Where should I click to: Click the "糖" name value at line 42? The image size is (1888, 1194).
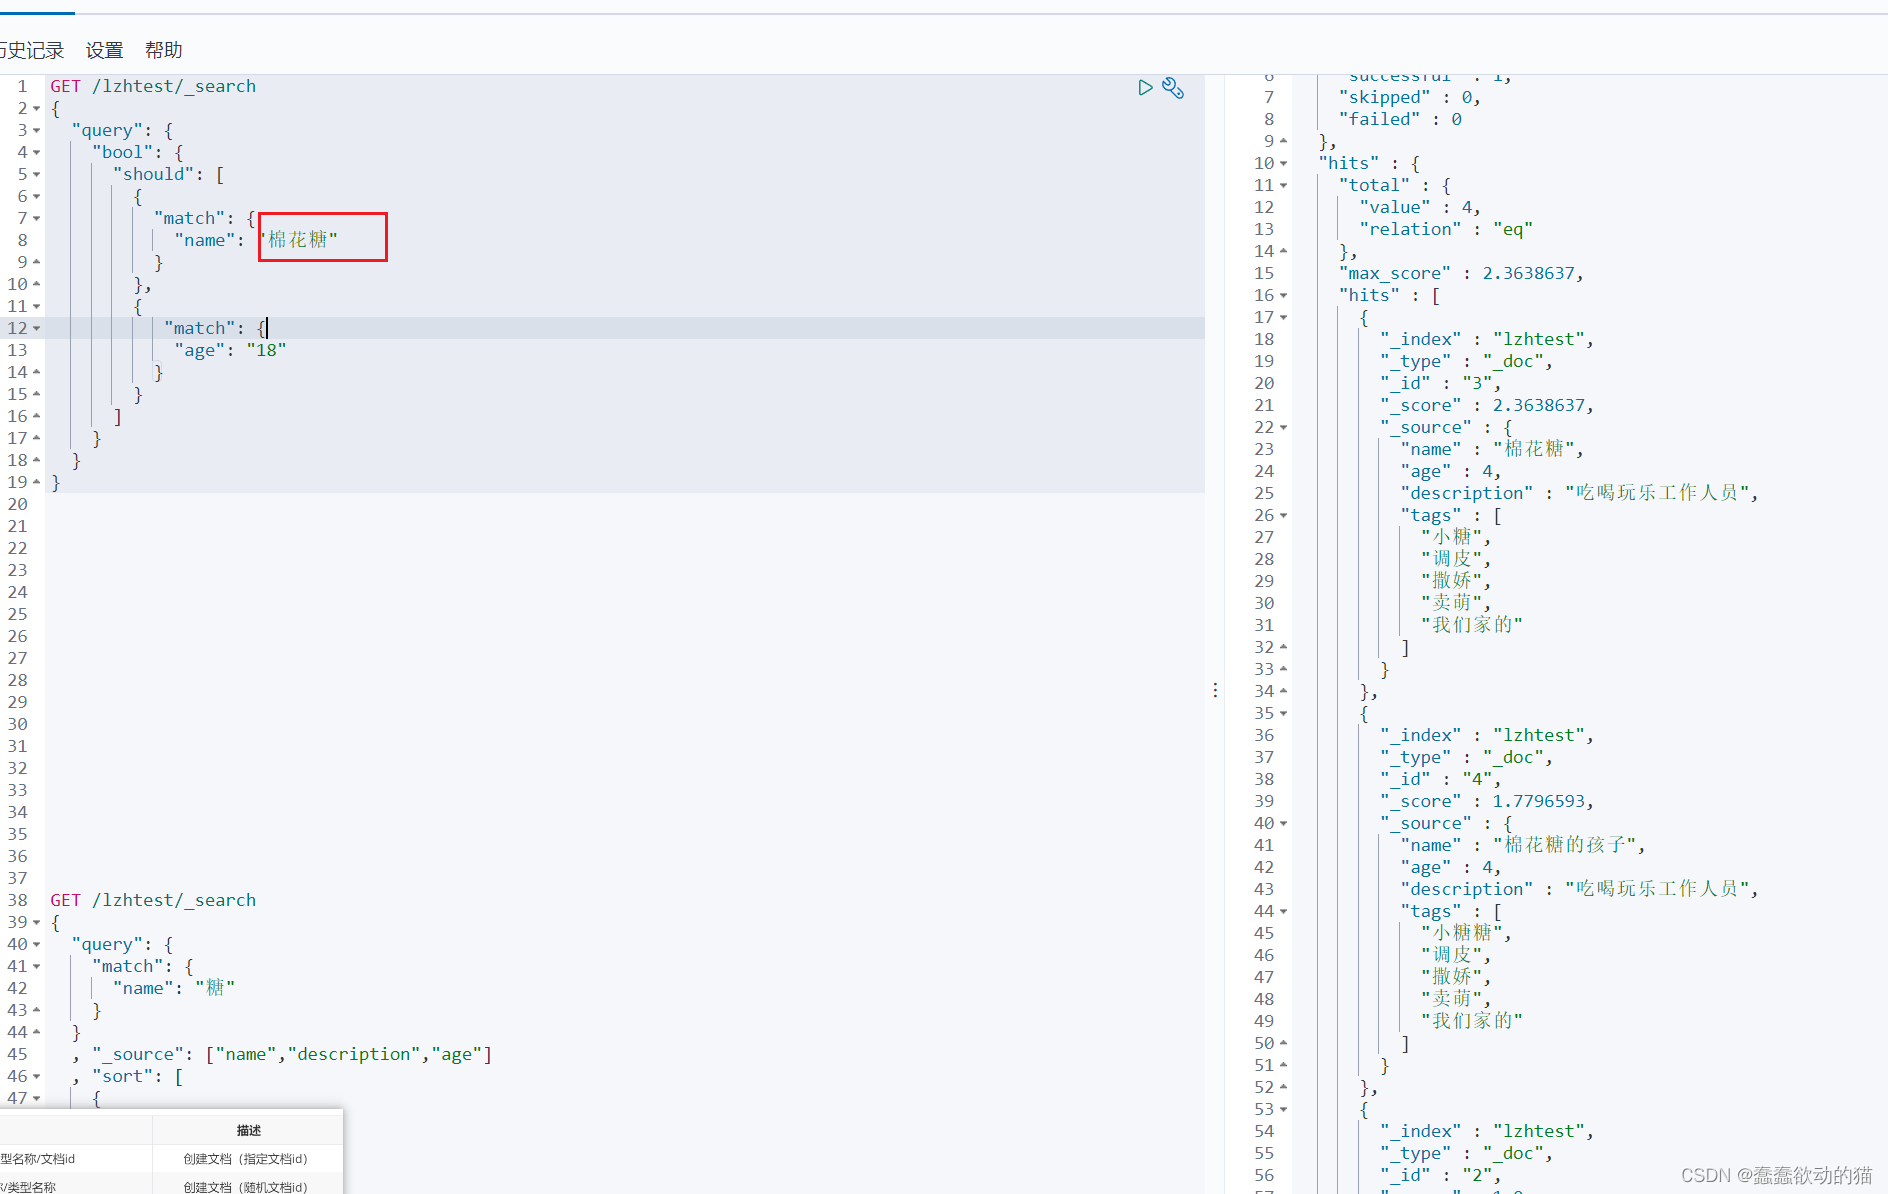(x=215, y=988)
